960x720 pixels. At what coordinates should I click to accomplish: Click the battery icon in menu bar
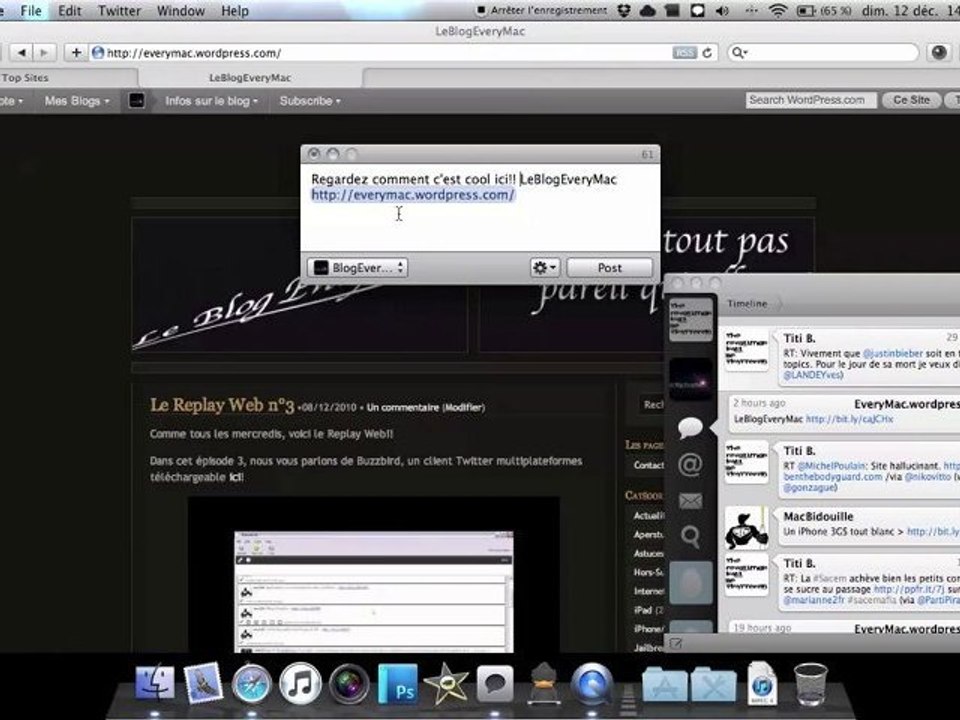tap(806, 11)
